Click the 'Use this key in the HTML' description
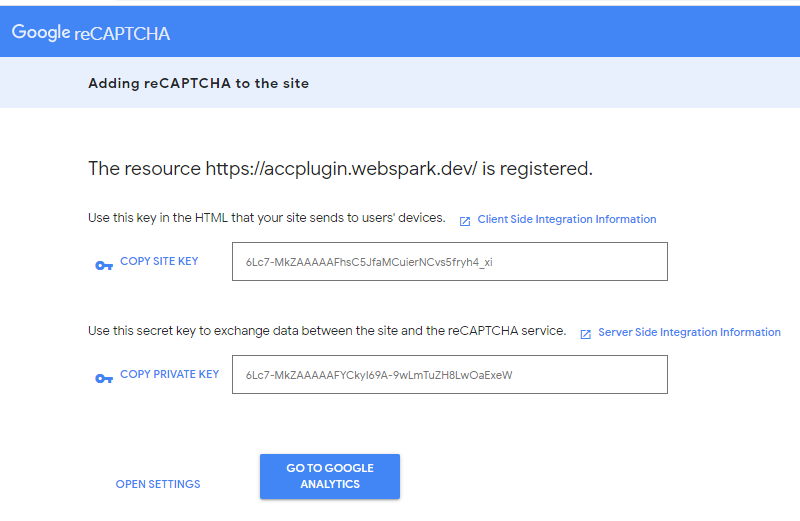This screenshot has height=521, width=800. (x=266, y=218)
